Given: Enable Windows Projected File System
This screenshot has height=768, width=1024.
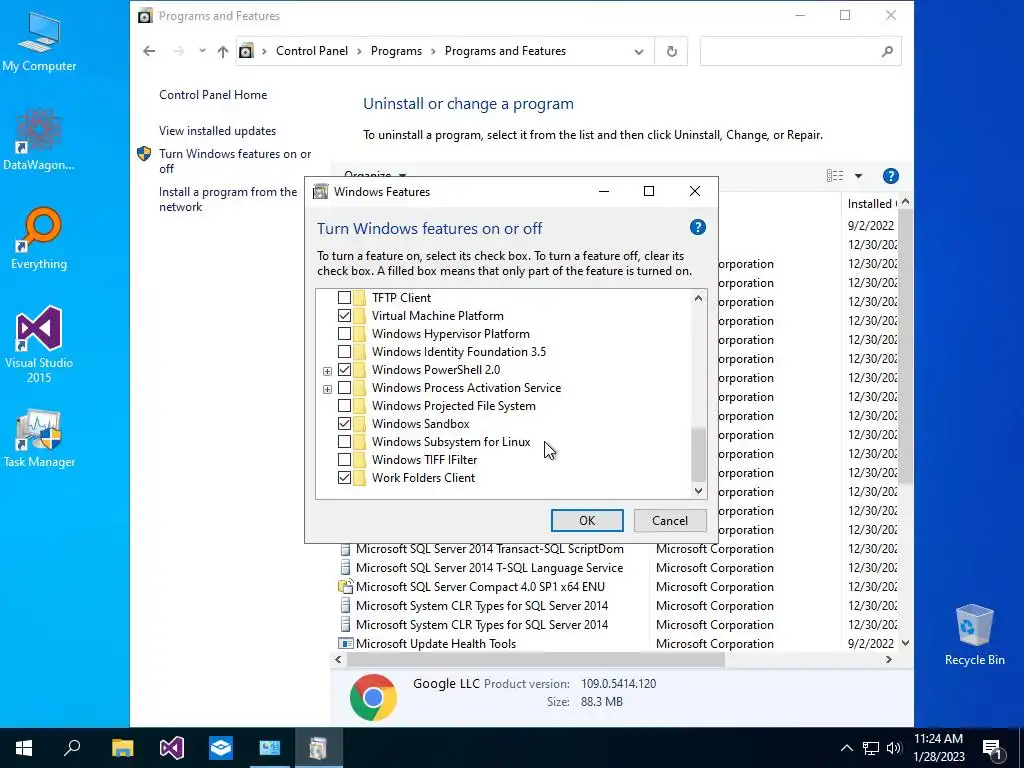Looking at the screenshot, I should [344, 406].
